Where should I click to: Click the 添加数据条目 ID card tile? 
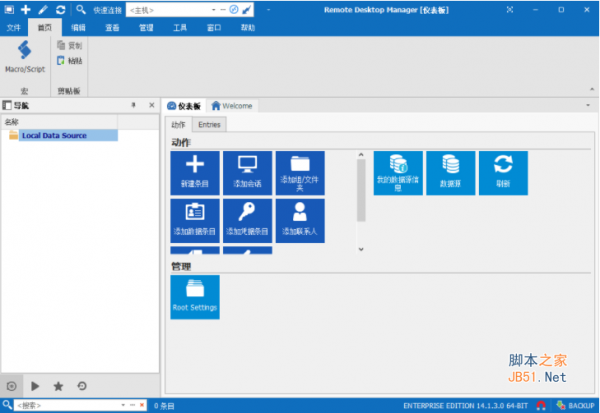pyautogui.click(x=195, y=220)
